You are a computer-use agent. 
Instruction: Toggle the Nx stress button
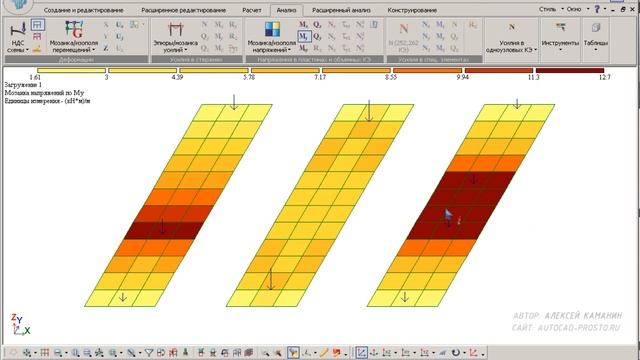click(x=332, y=24)
